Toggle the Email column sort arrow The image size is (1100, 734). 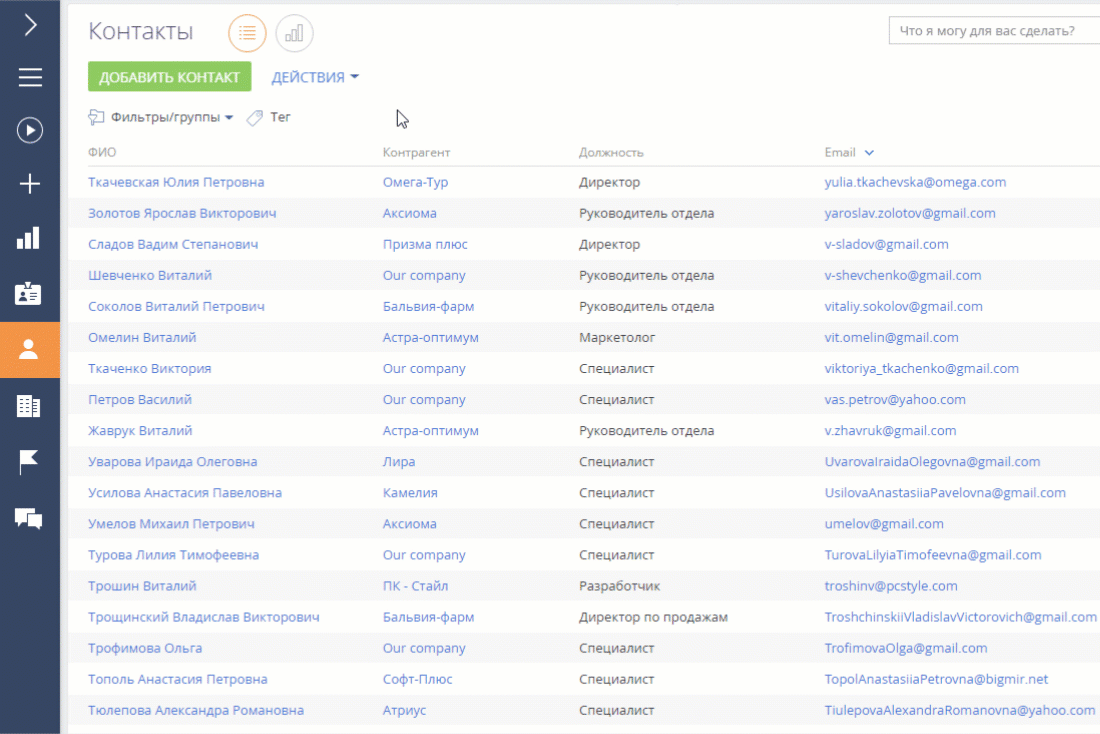click(869, 152)
